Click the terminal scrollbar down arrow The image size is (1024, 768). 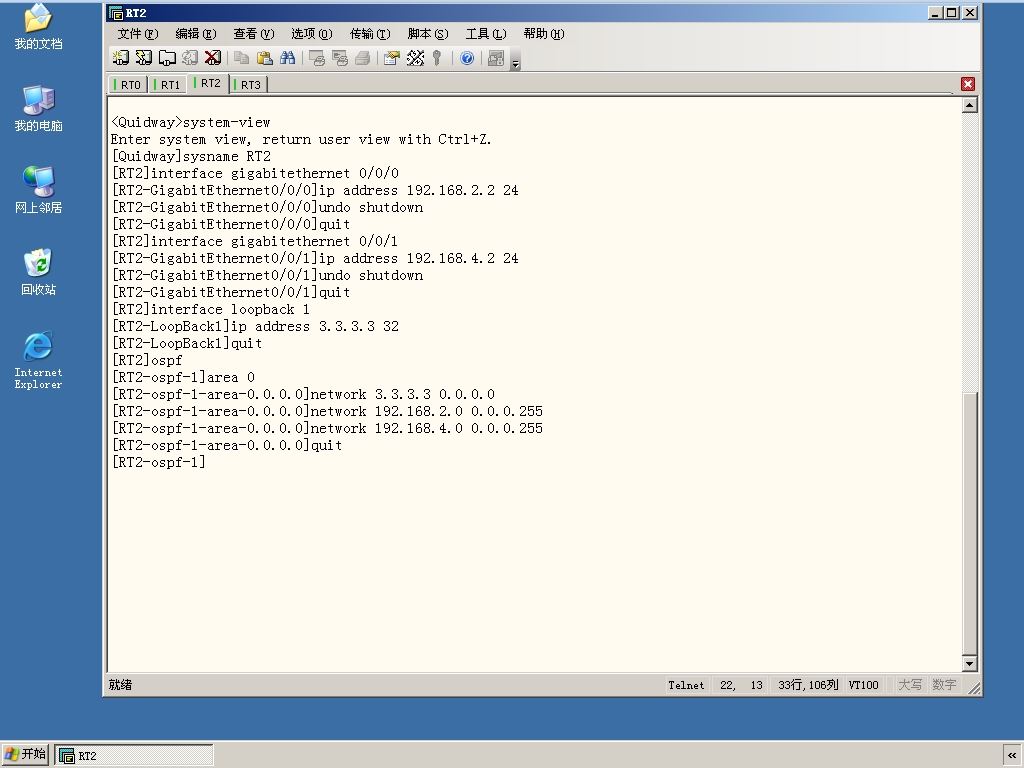[x=970, y=664]
